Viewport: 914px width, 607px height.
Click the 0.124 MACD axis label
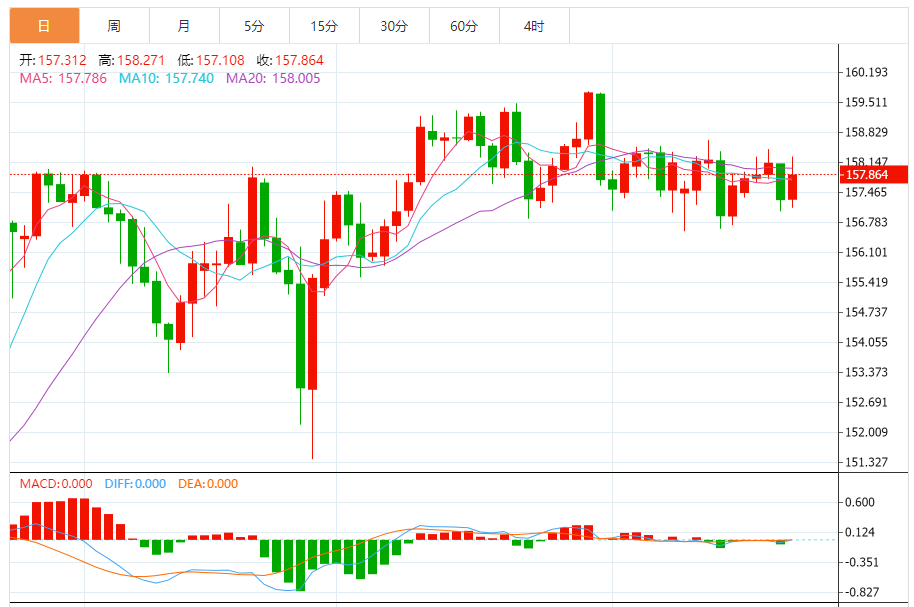(860, 532)
